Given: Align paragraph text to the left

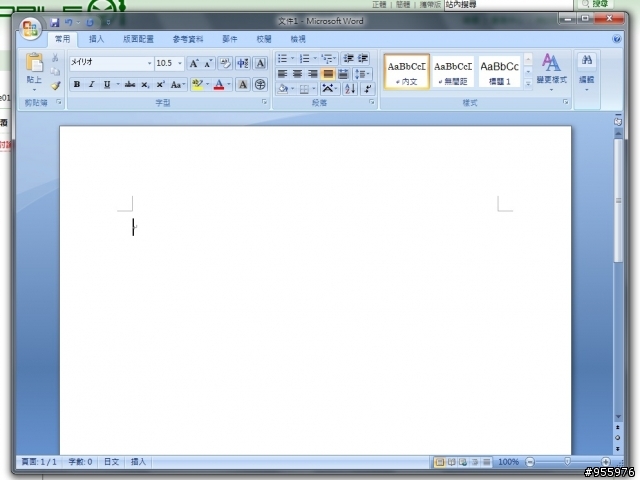Looking at the screenshot, I should (x=282, y=74).
